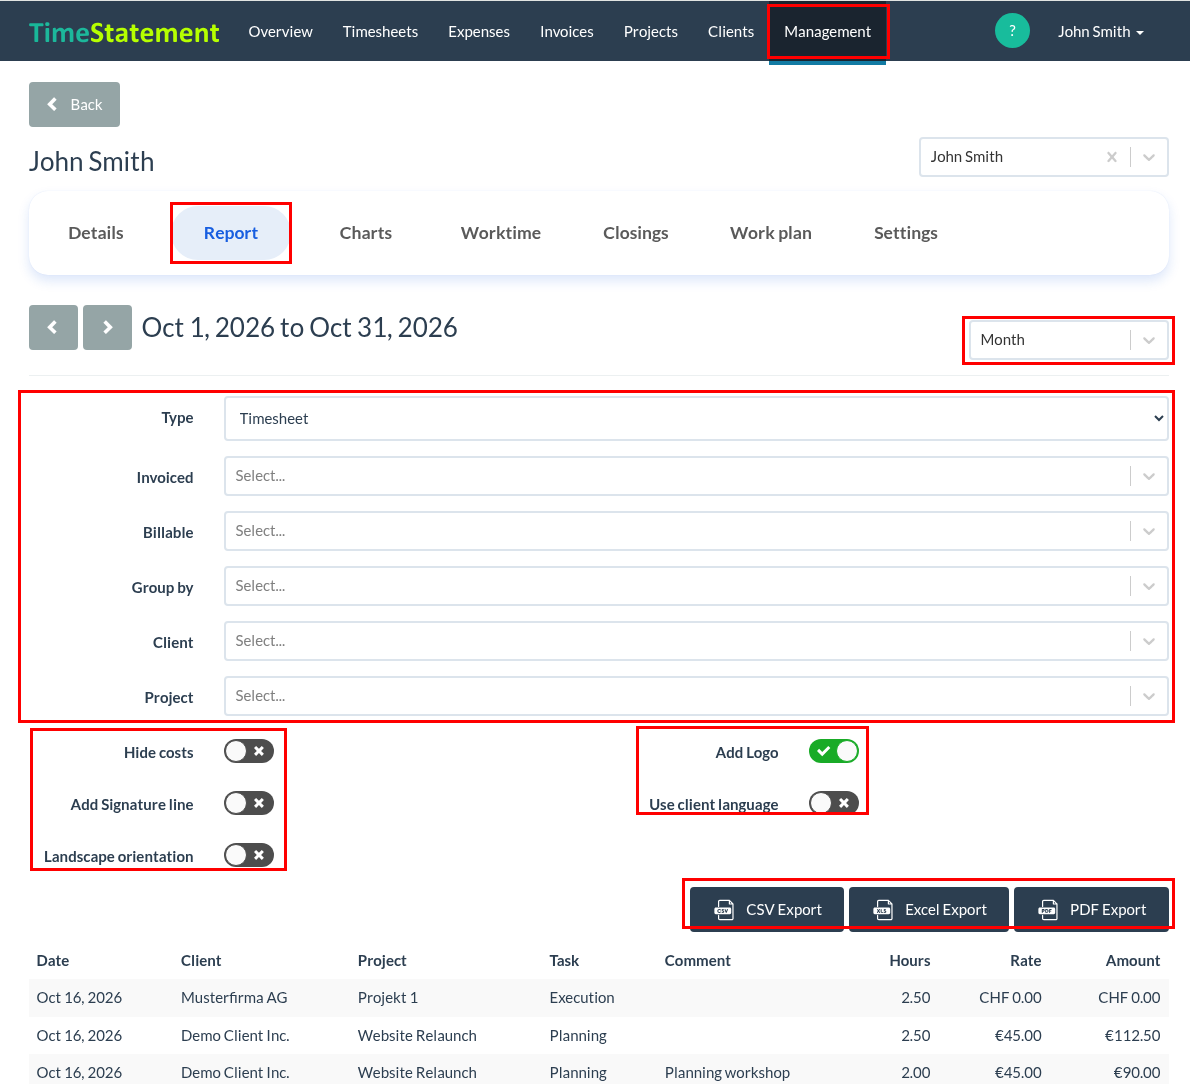Toggle Use client language switch
This screenshot has width=1190, height=1084.
[x=833, y=803]
